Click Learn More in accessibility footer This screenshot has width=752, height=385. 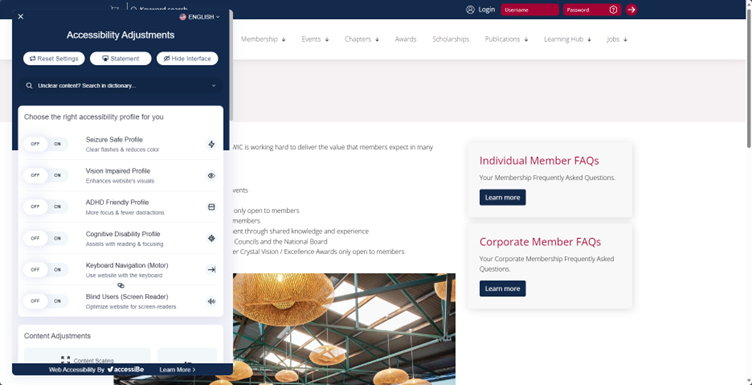[177, 370]
